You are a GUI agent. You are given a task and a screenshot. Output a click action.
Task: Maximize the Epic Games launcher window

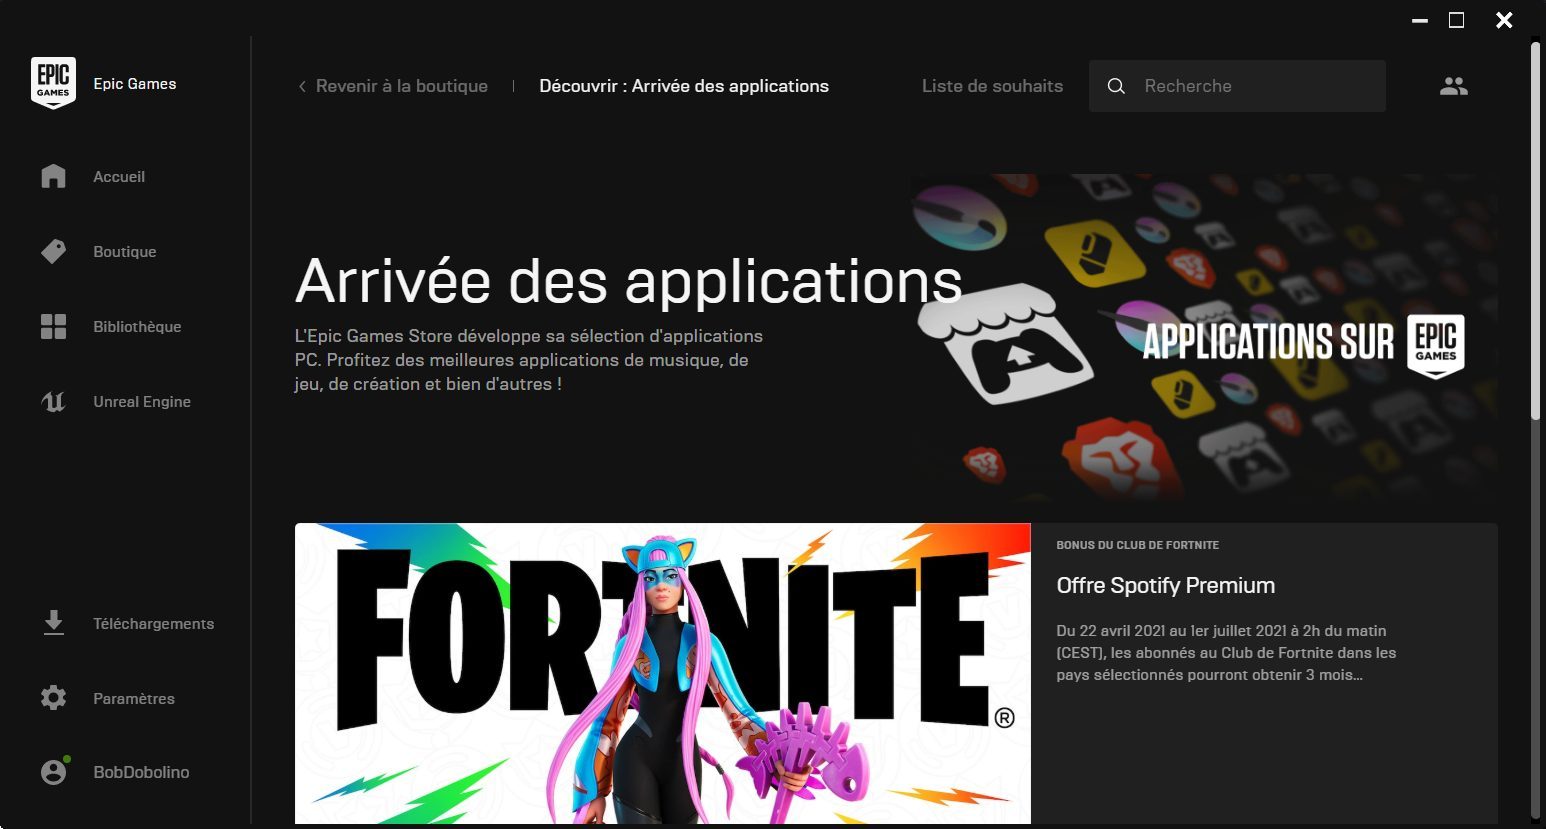1457,20
